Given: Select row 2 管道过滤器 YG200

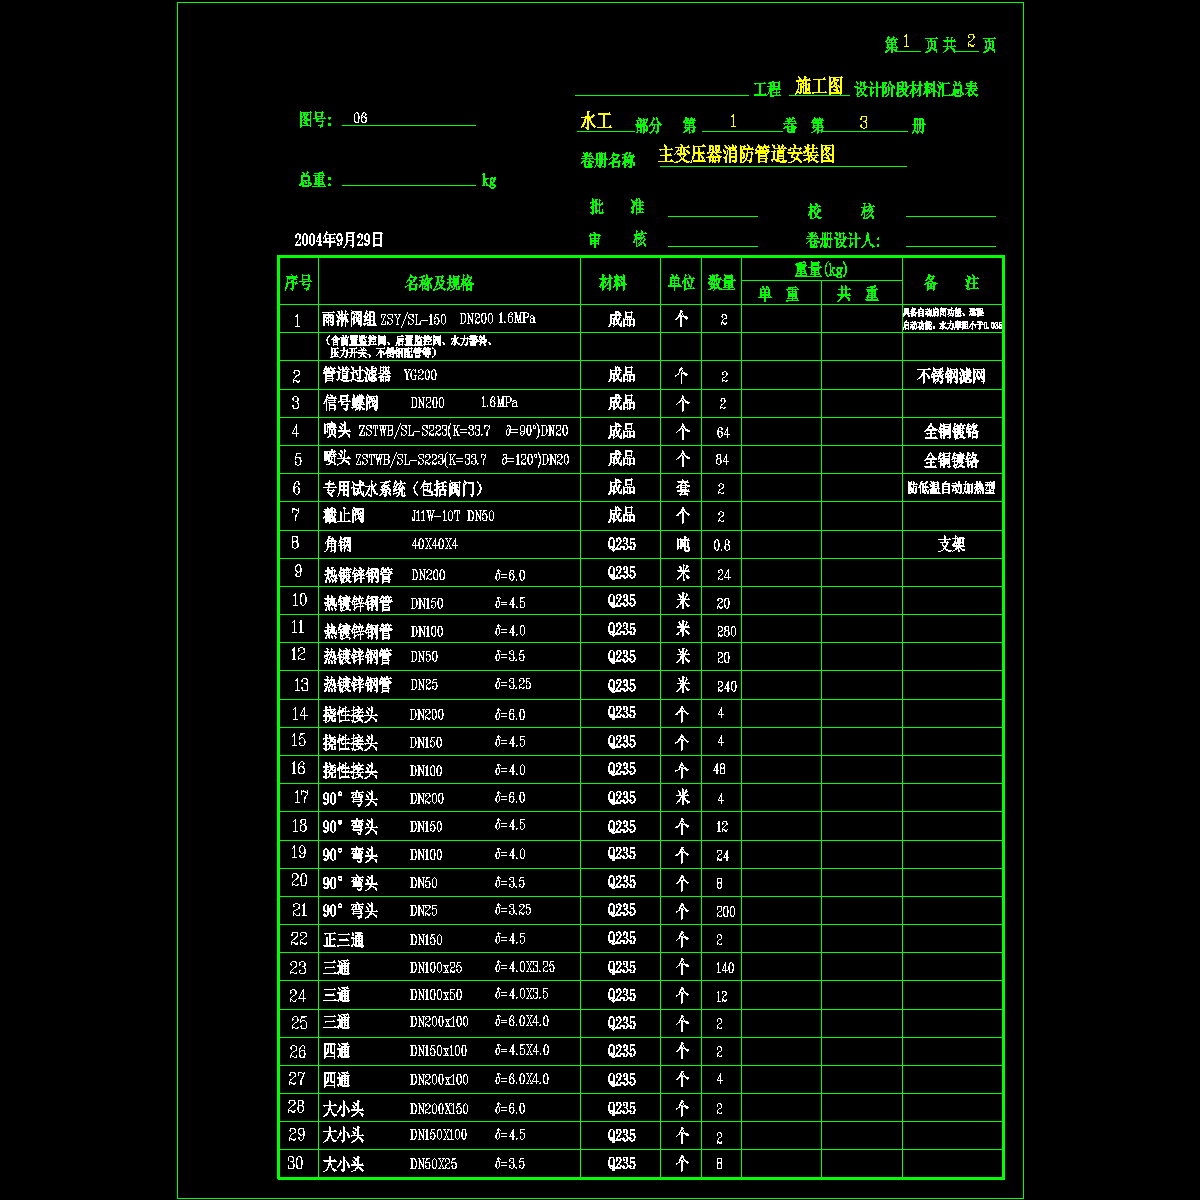Looking at the screenshot, I should click(x=379, y=375).
